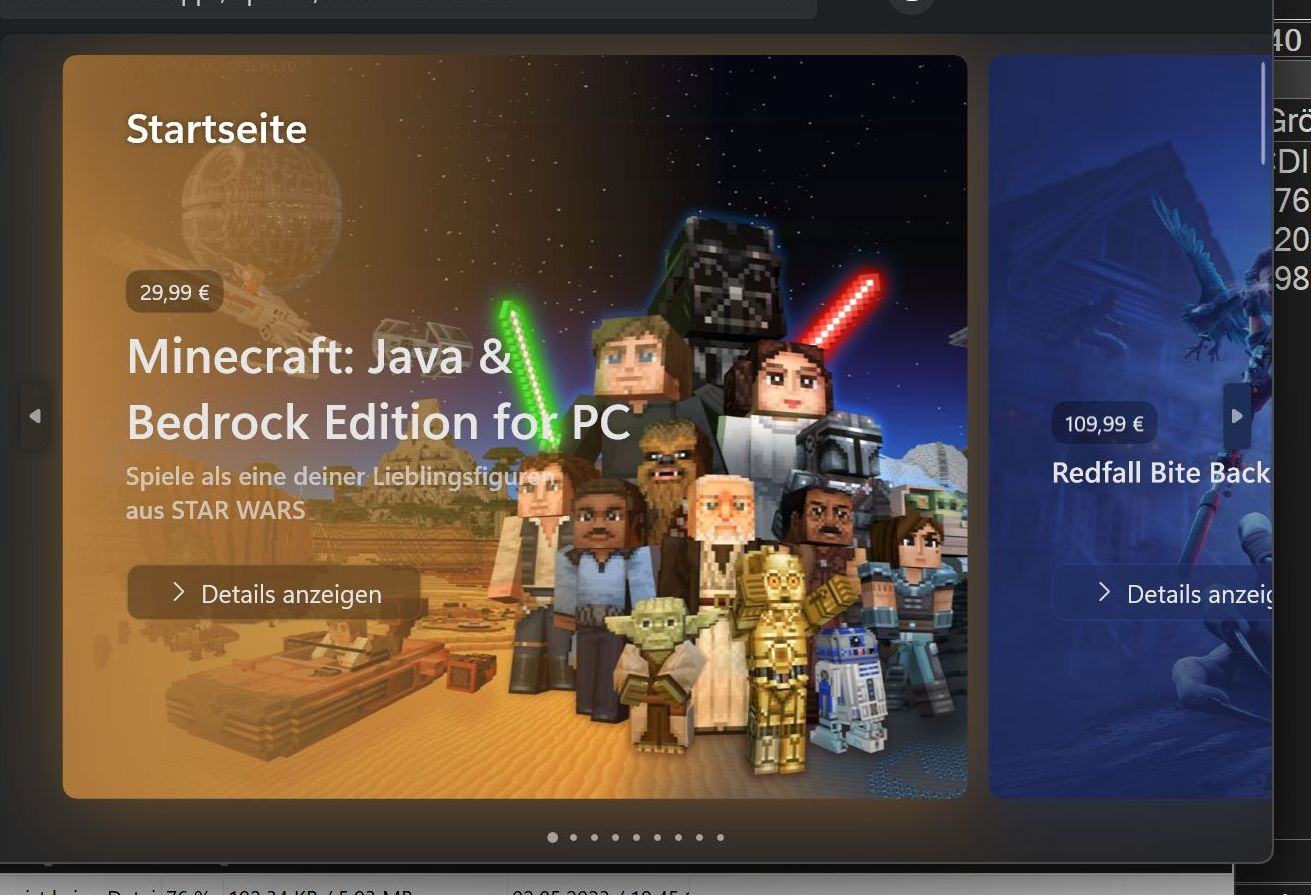
Task: Advance carousel with the right arrow
Action: click(x=1237, y=416)
